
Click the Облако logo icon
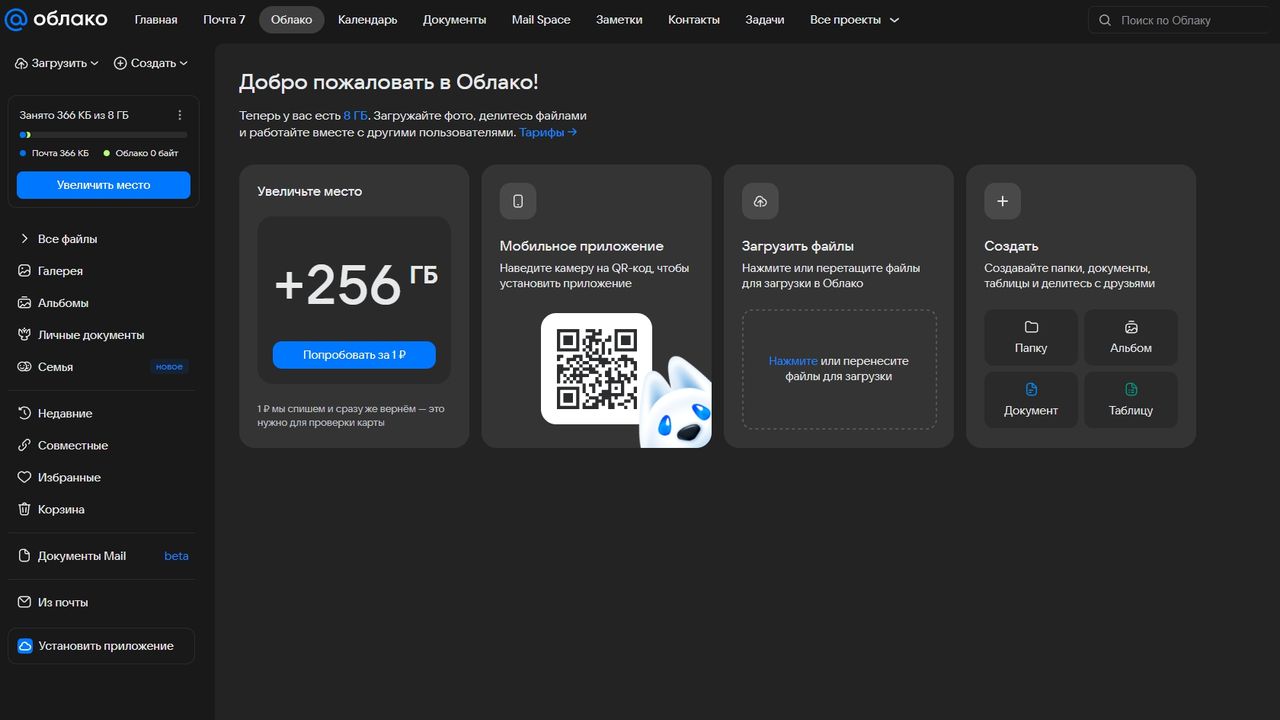click(x=16, y=20)
